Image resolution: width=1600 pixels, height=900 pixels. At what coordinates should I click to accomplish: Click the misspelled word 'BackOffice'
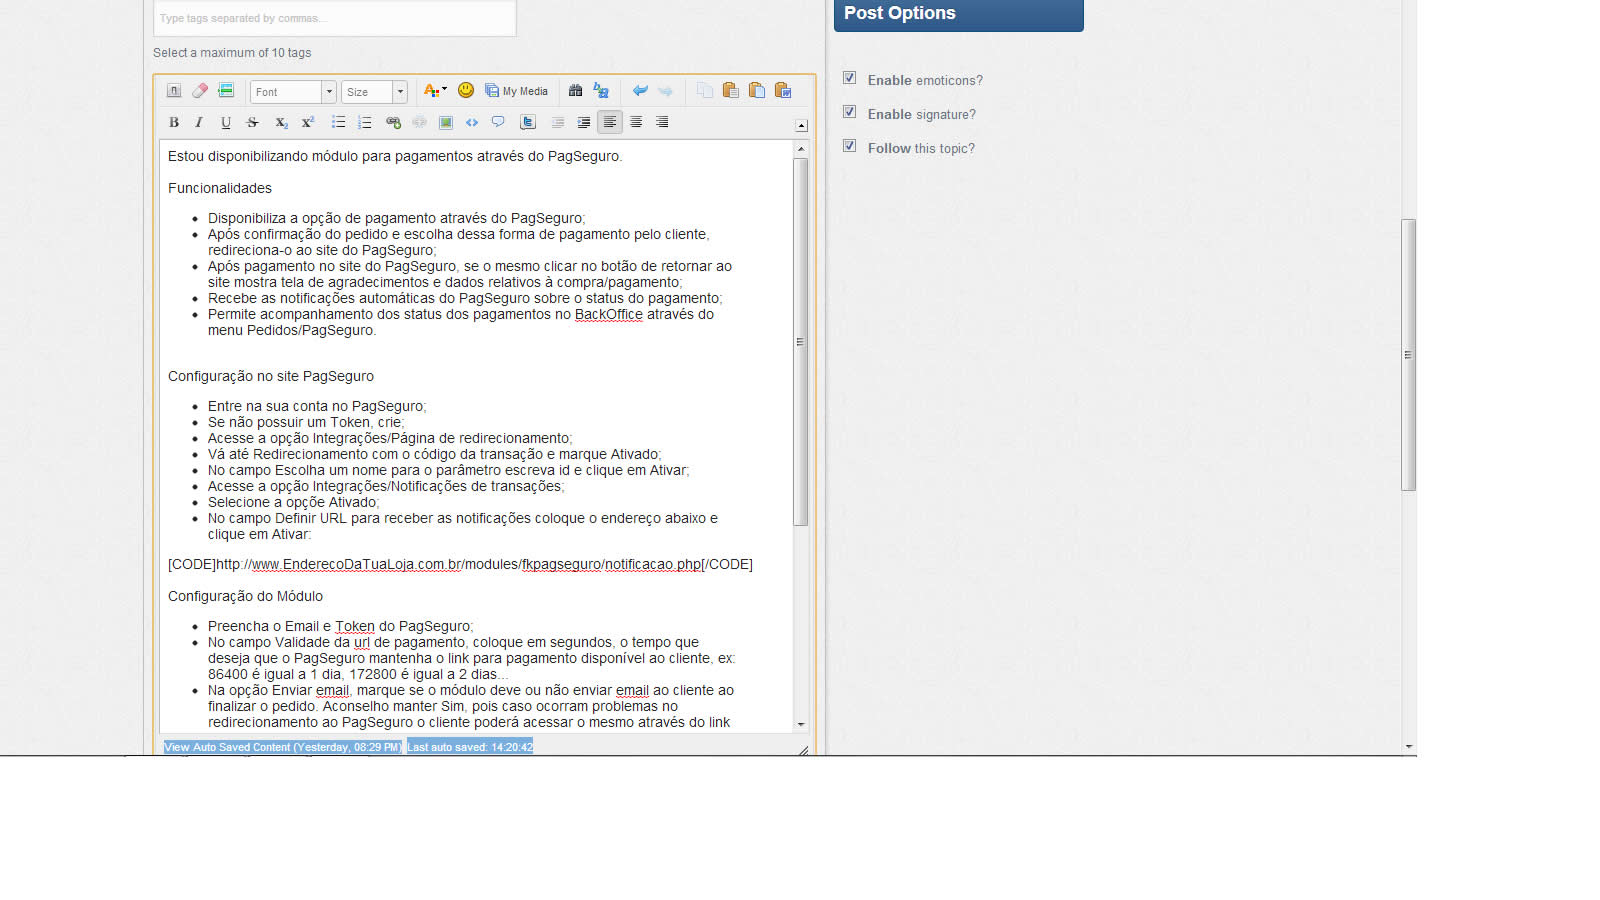click(609, 314)
